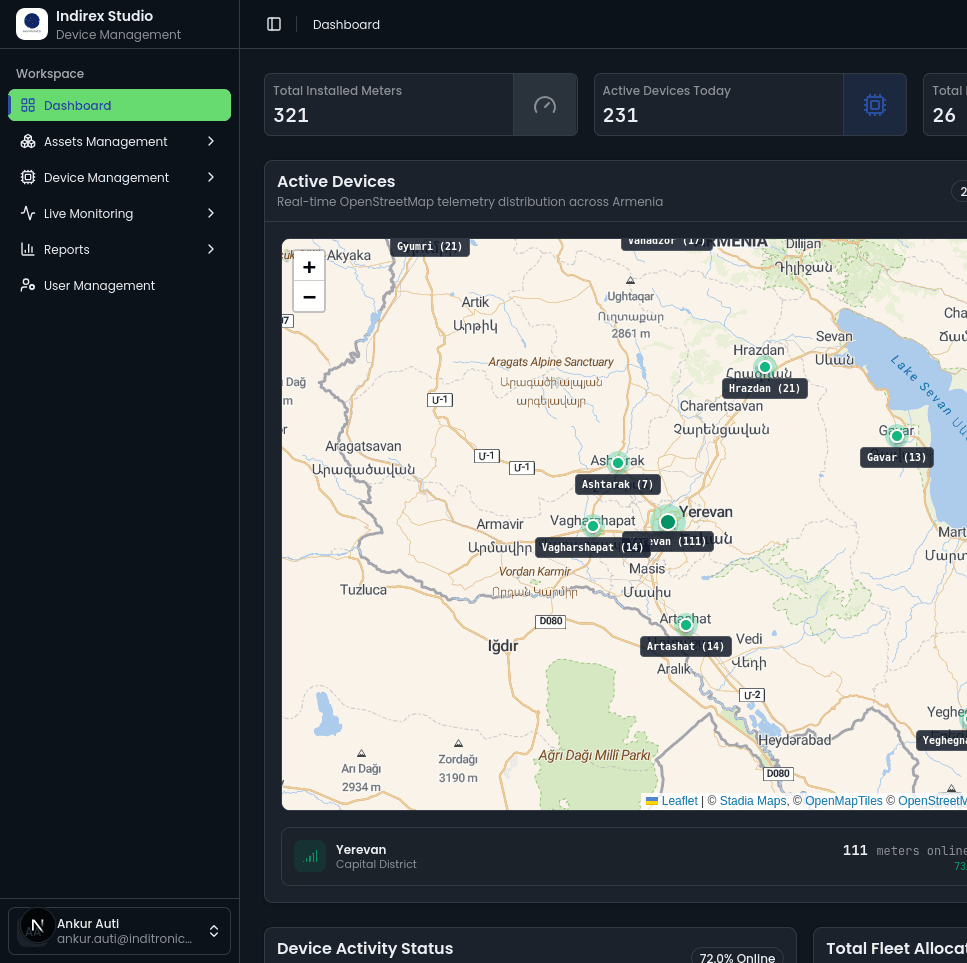Click the Ashtarak (7) map label
The image size is (967, 963).
point(617,485)
